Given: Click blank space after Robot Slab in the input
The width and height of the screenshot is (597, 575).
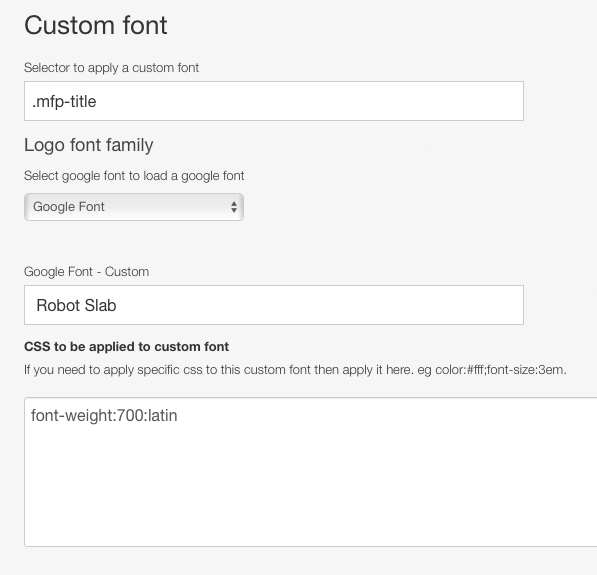Looking at the screenshot, I should [x=320, y=305].
